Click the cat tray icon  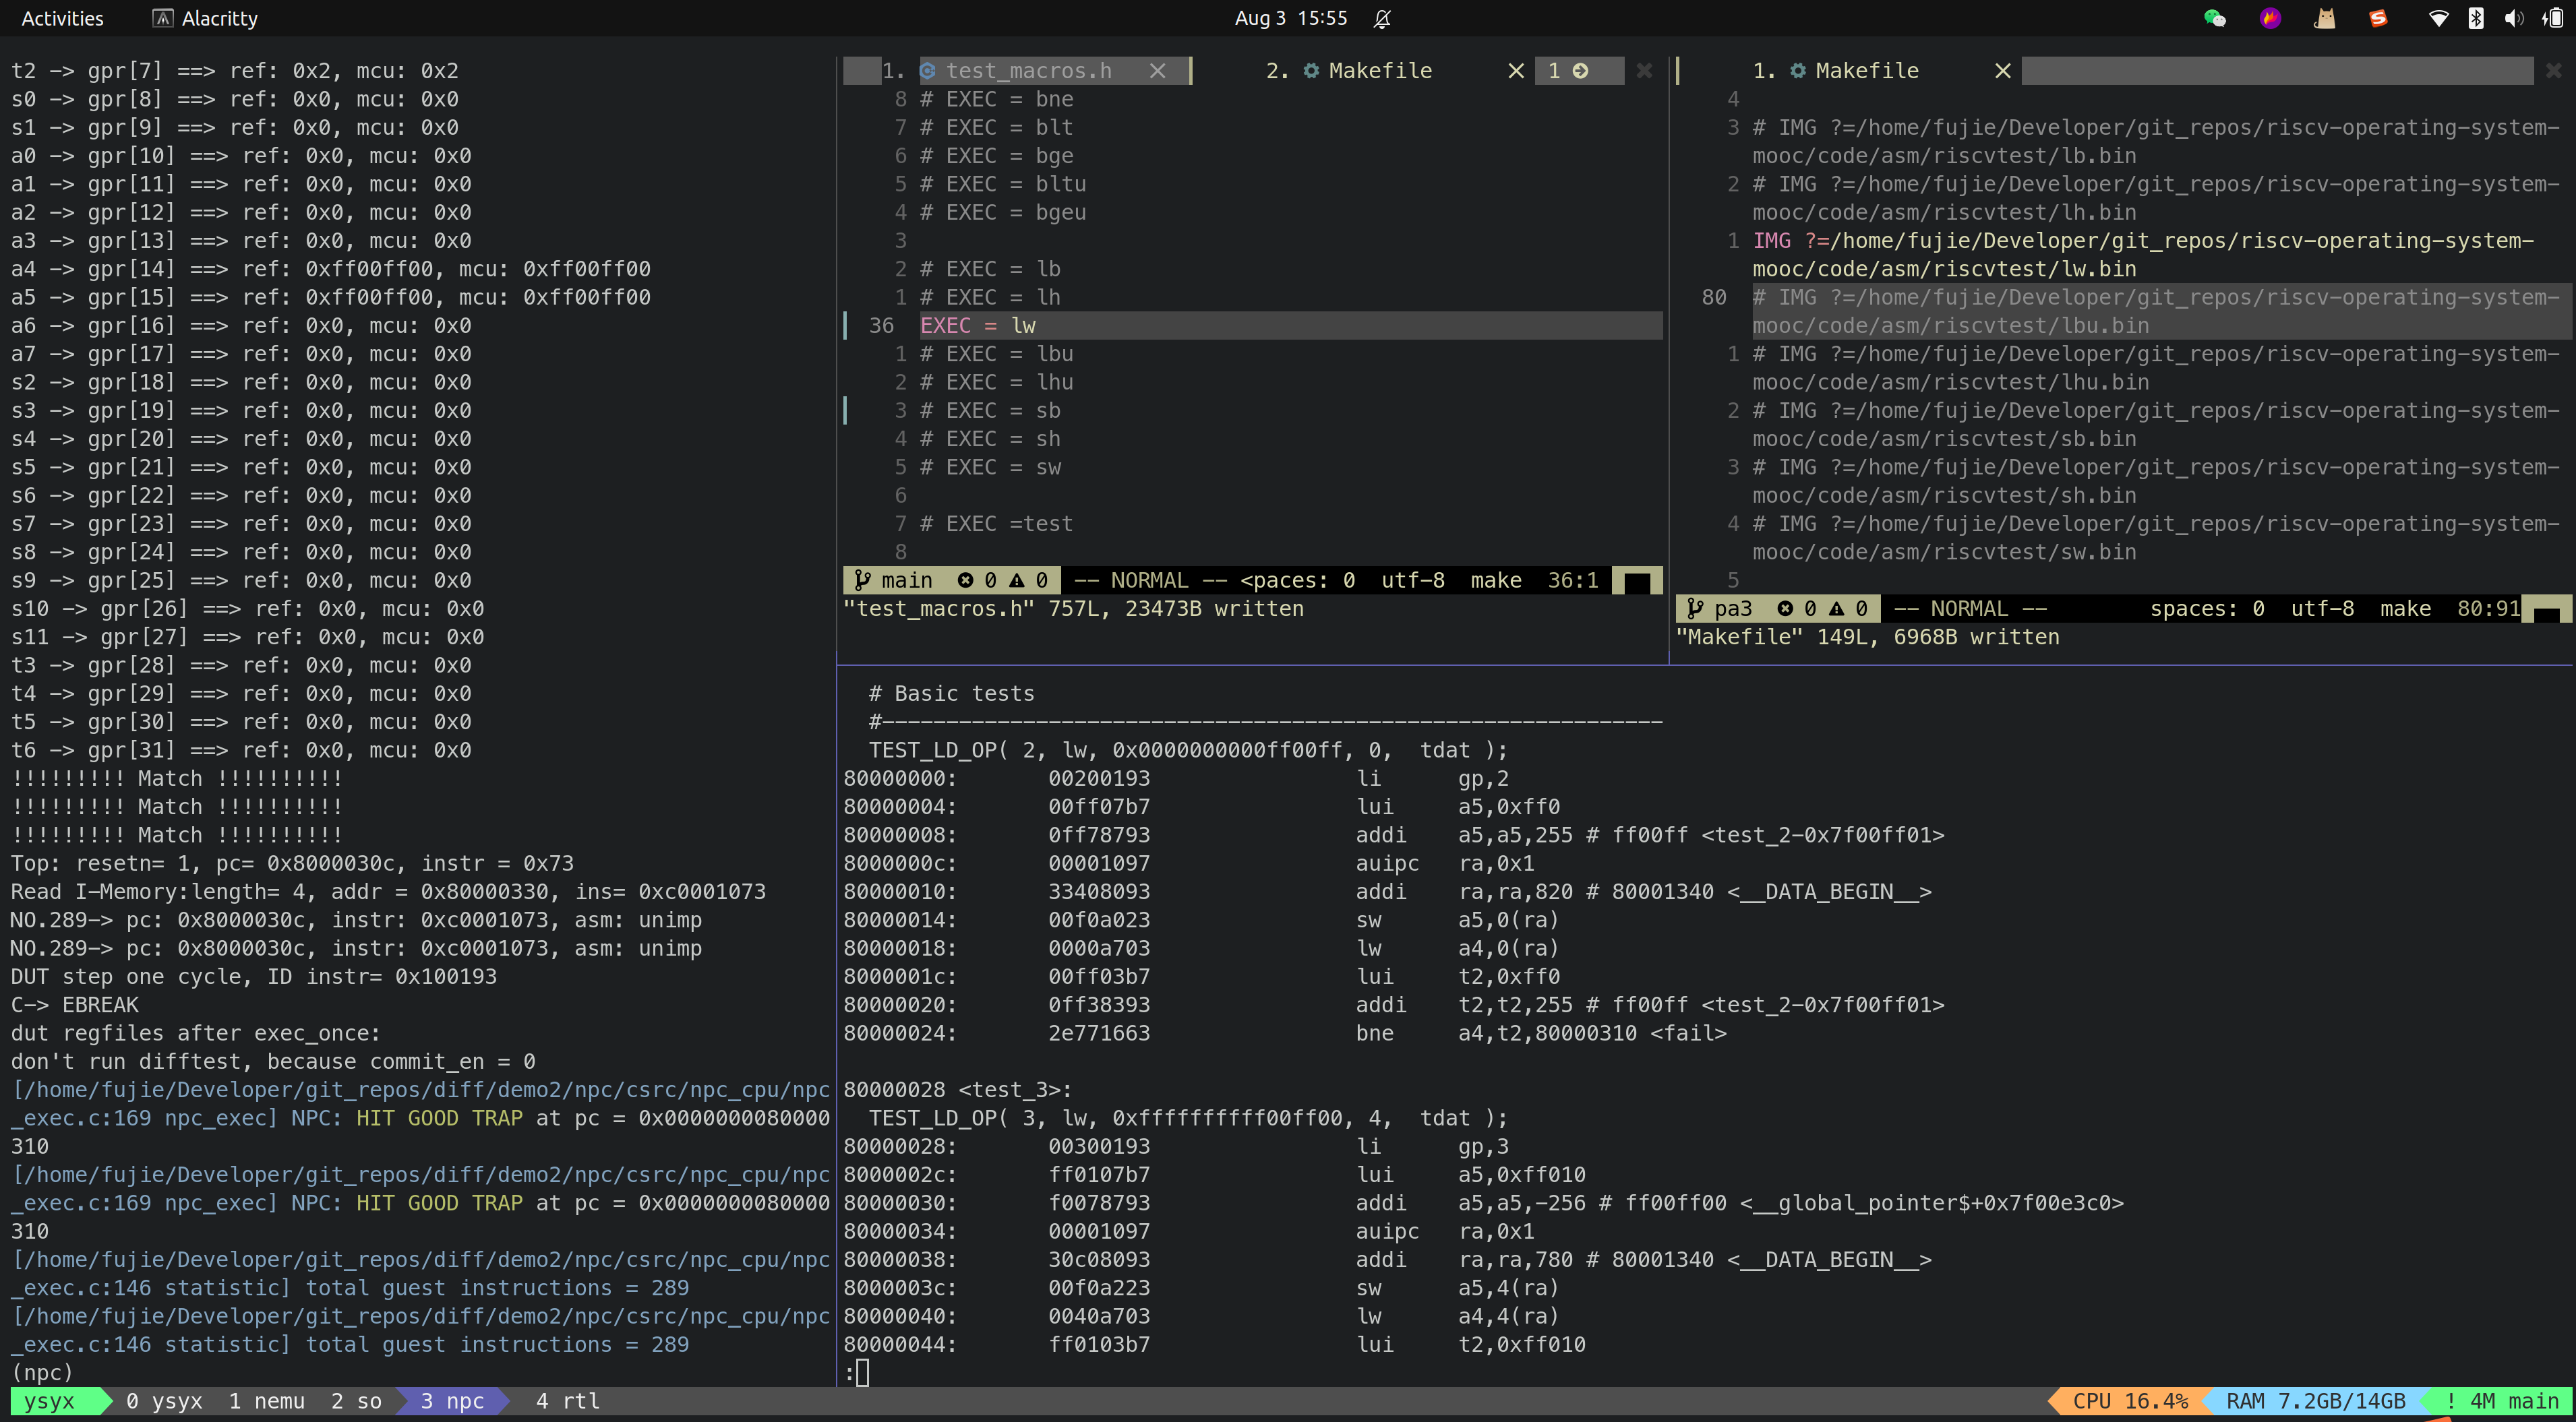pos(2325,18)
